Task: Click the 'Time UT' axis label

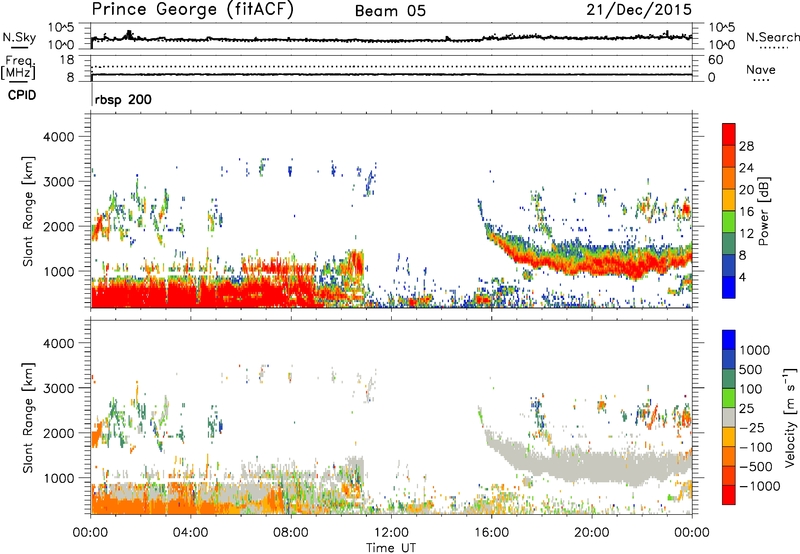Action: pos(391,547)
